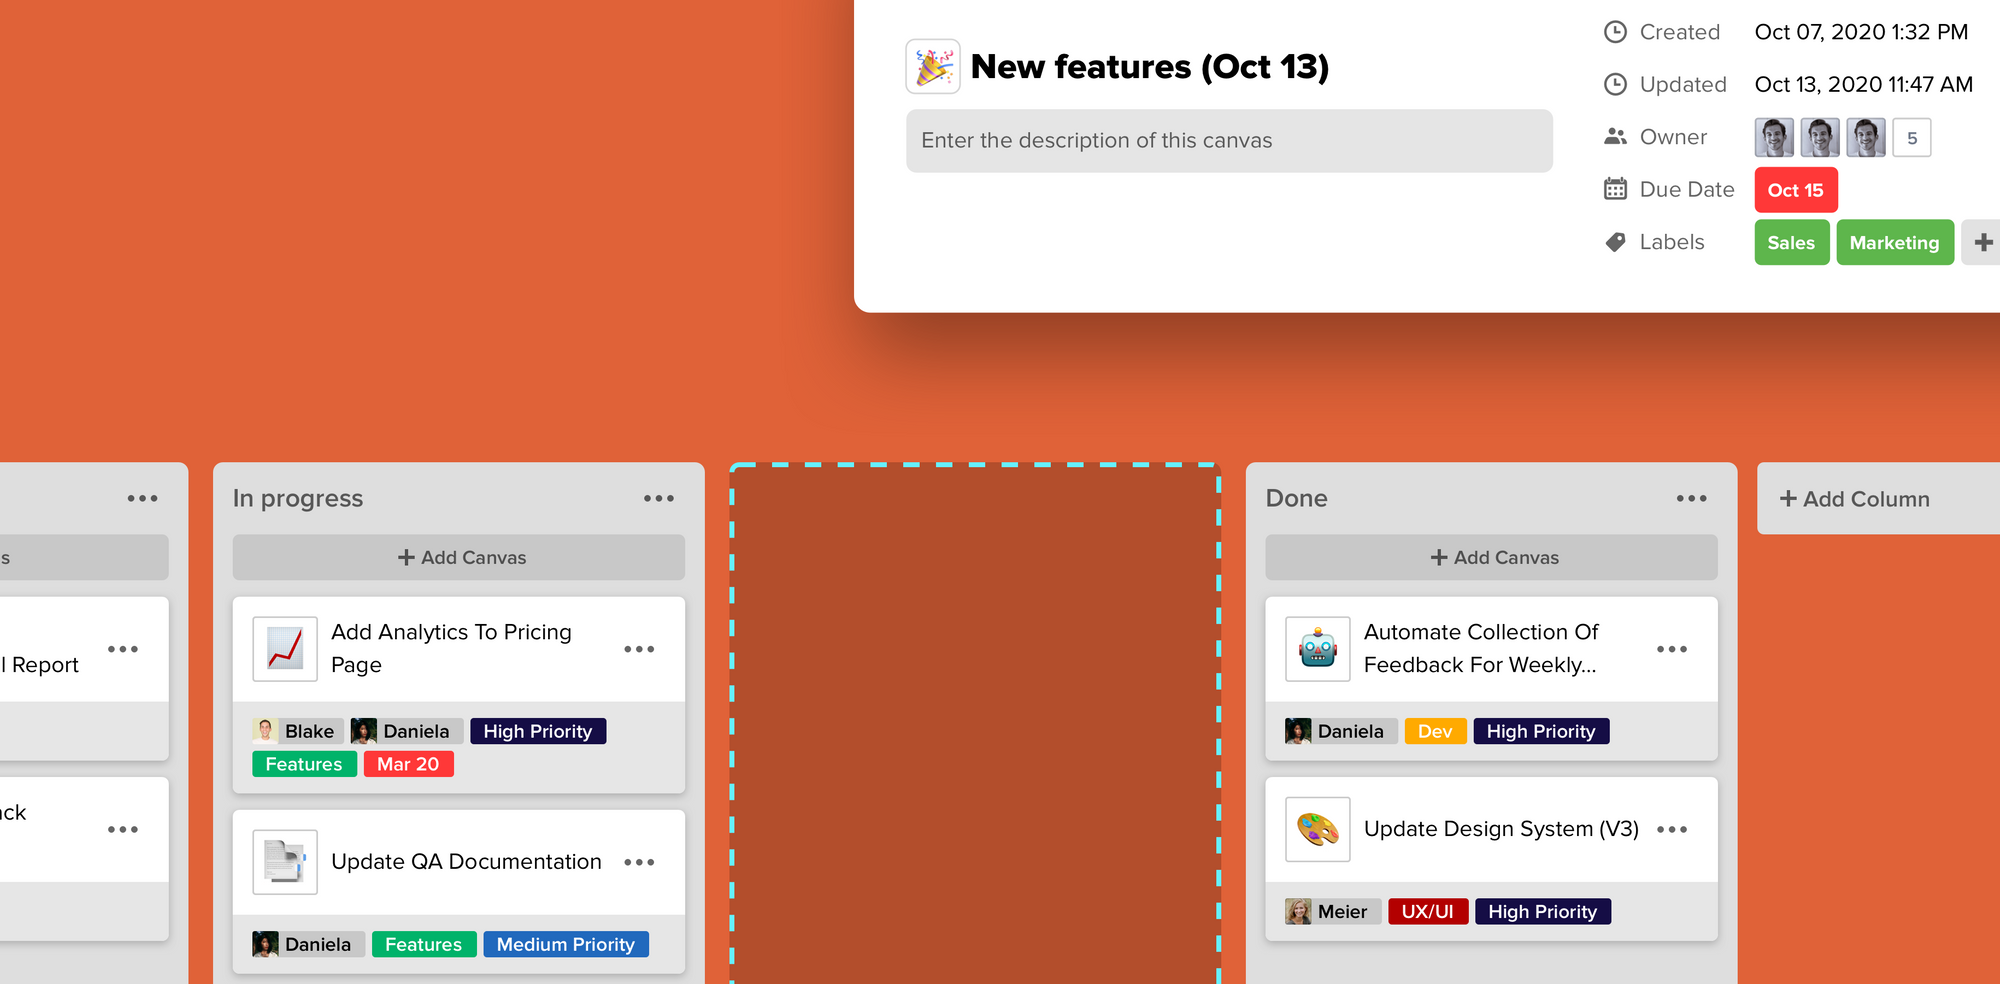Click the canvas description input field
Viewport: 2000px width, 984px height.
(x=1229, y=141)
